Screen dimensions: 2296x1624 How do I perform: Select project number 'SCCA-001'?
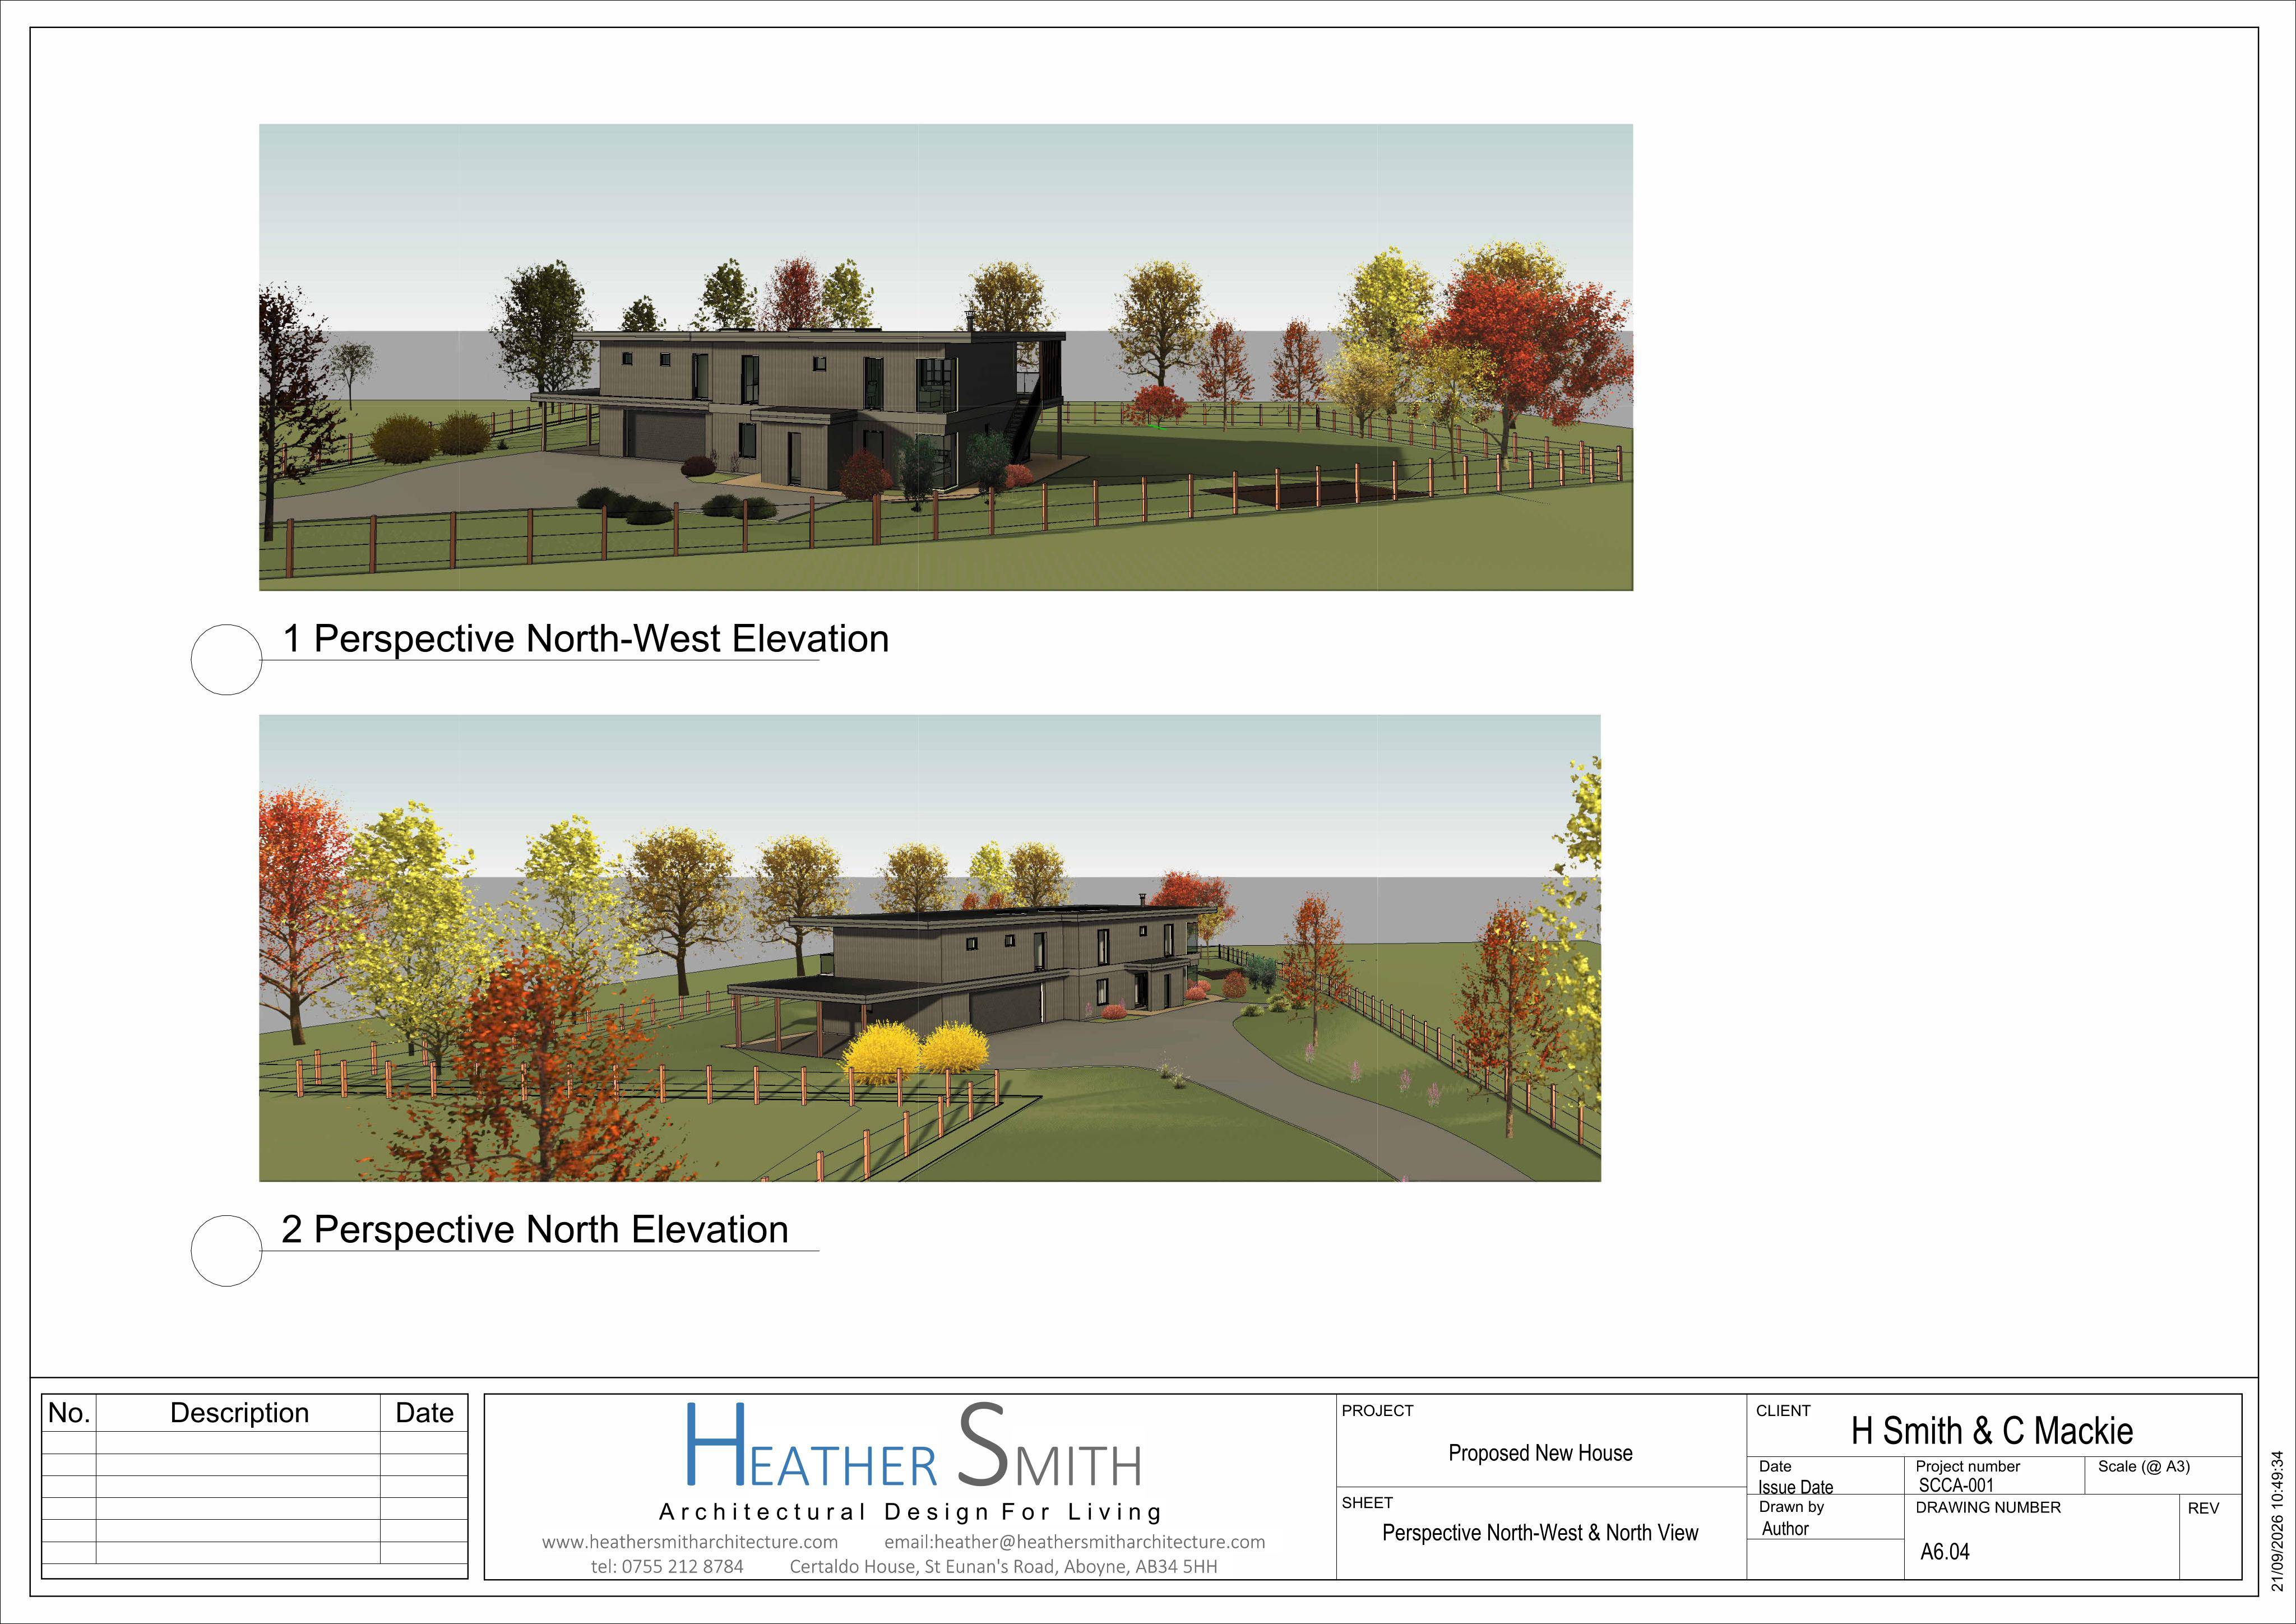[1956, 1486]
